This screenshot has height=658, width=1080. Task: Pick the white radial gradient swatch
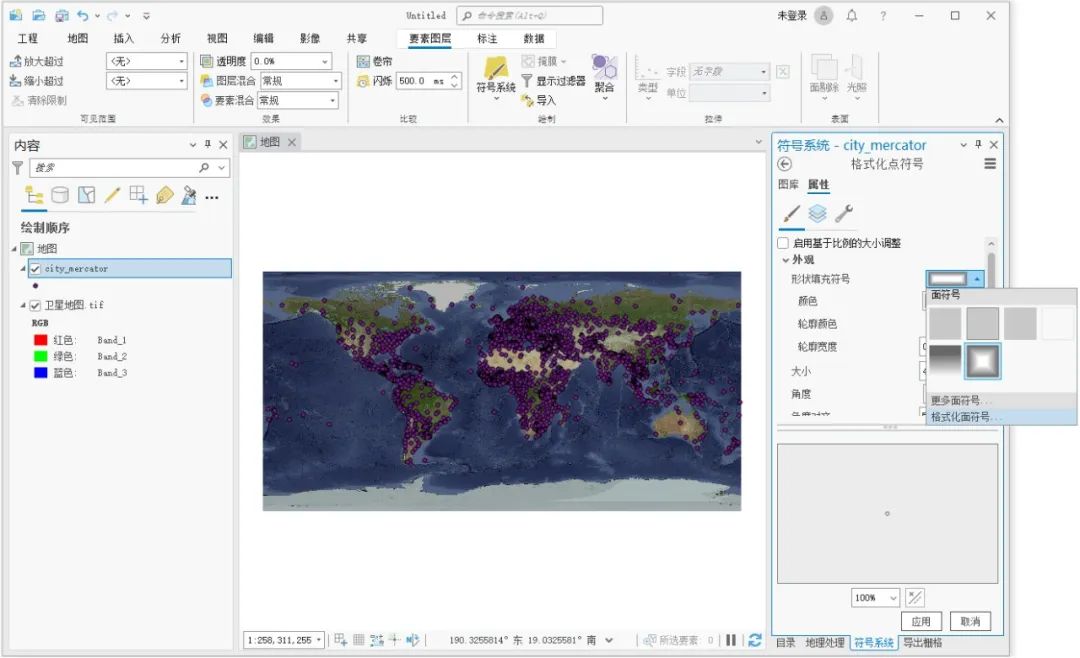coord(981,363)
